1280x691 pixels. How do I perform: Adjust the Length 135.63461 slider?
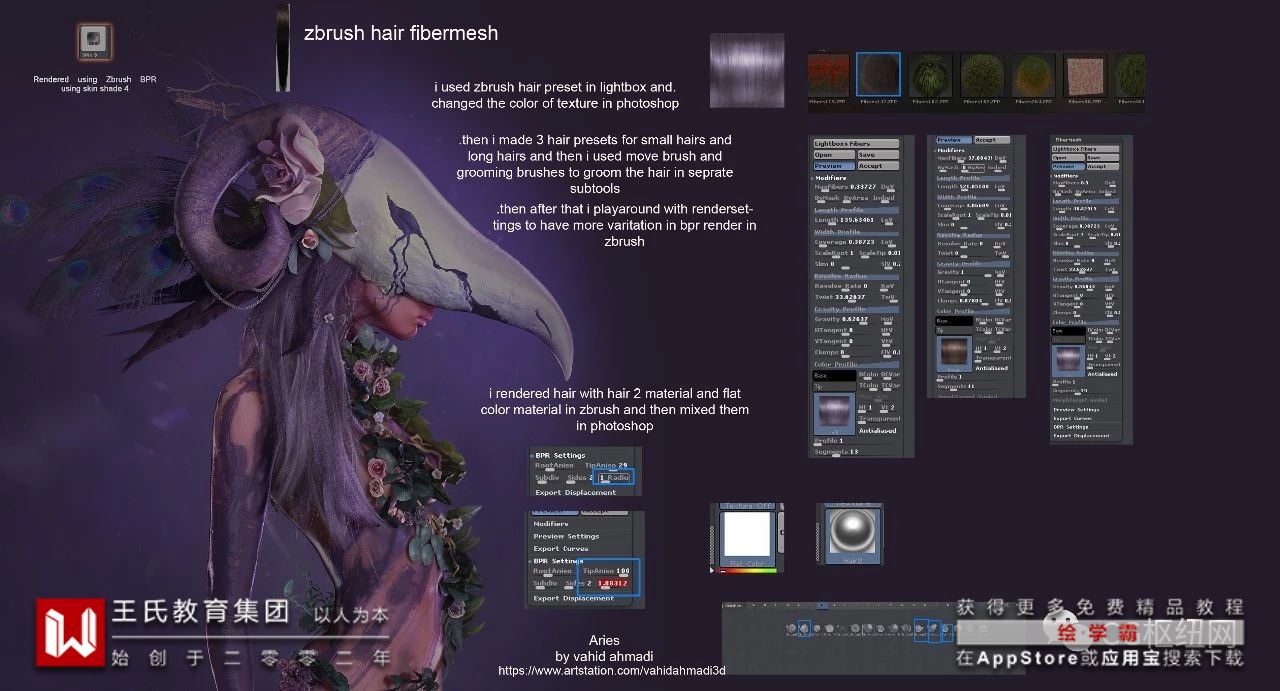pos(845,219)
